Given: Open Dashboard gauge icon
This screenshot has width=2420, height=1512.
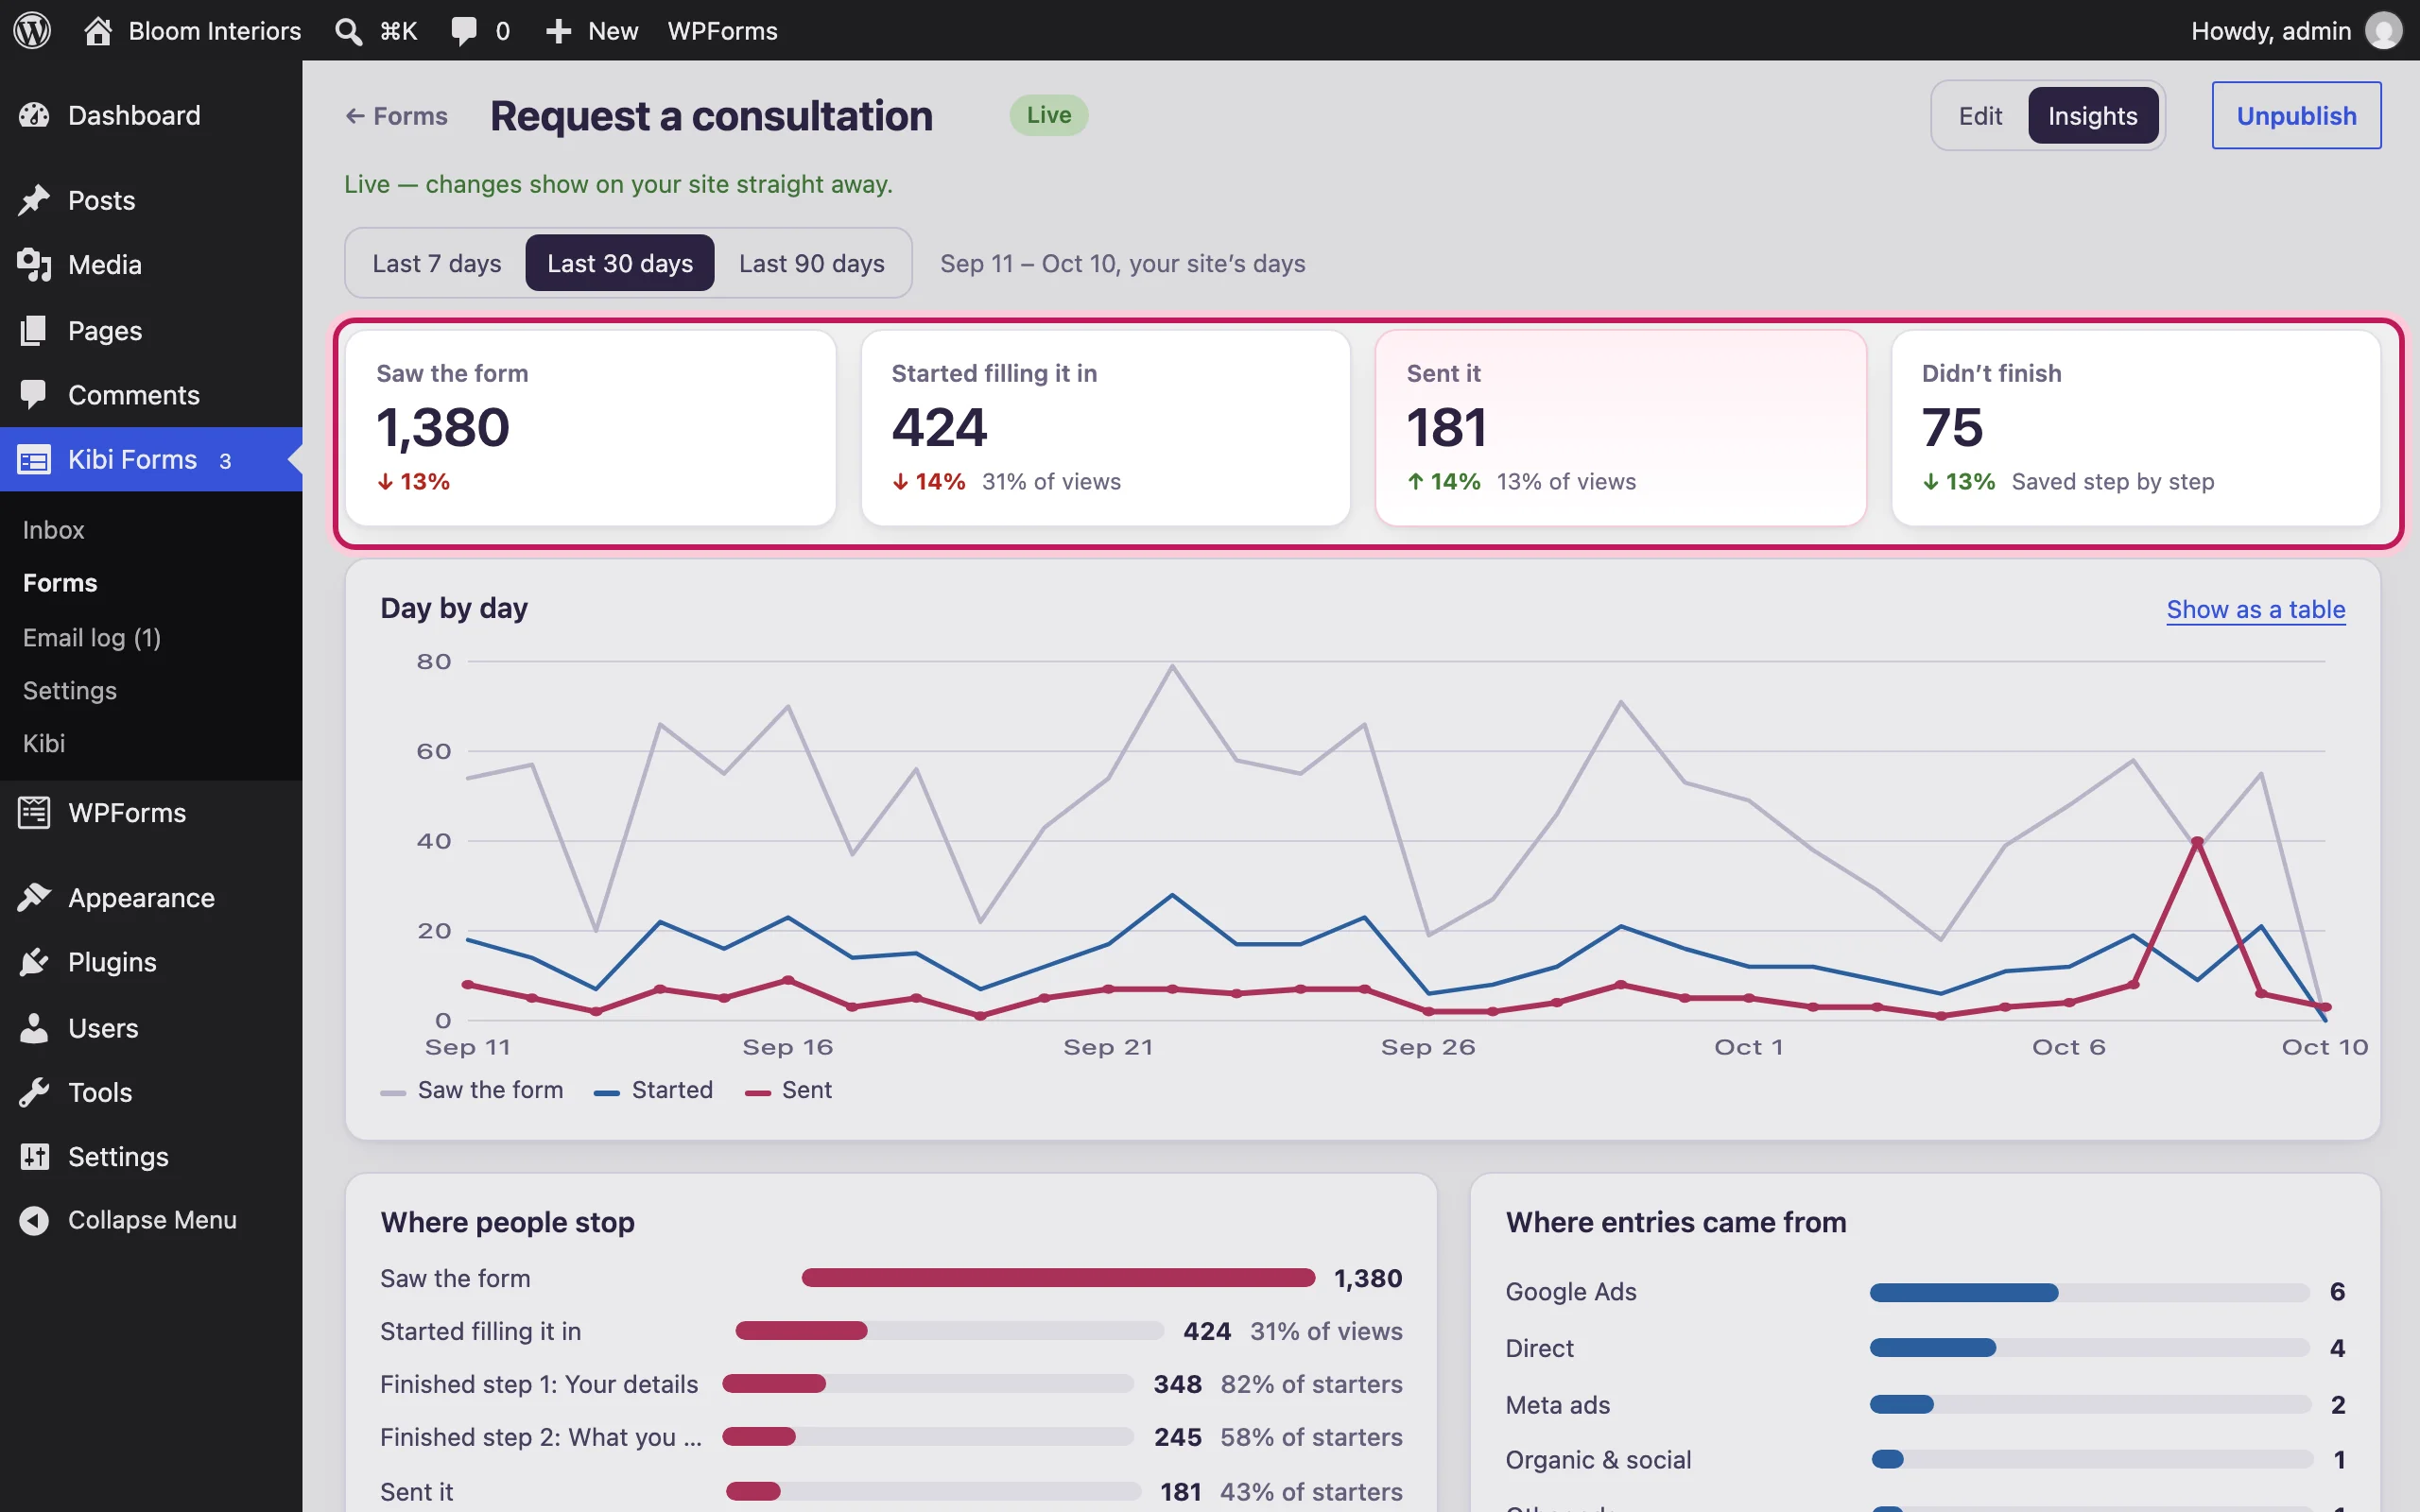Looking at the screenshot, I should [34, 115].
